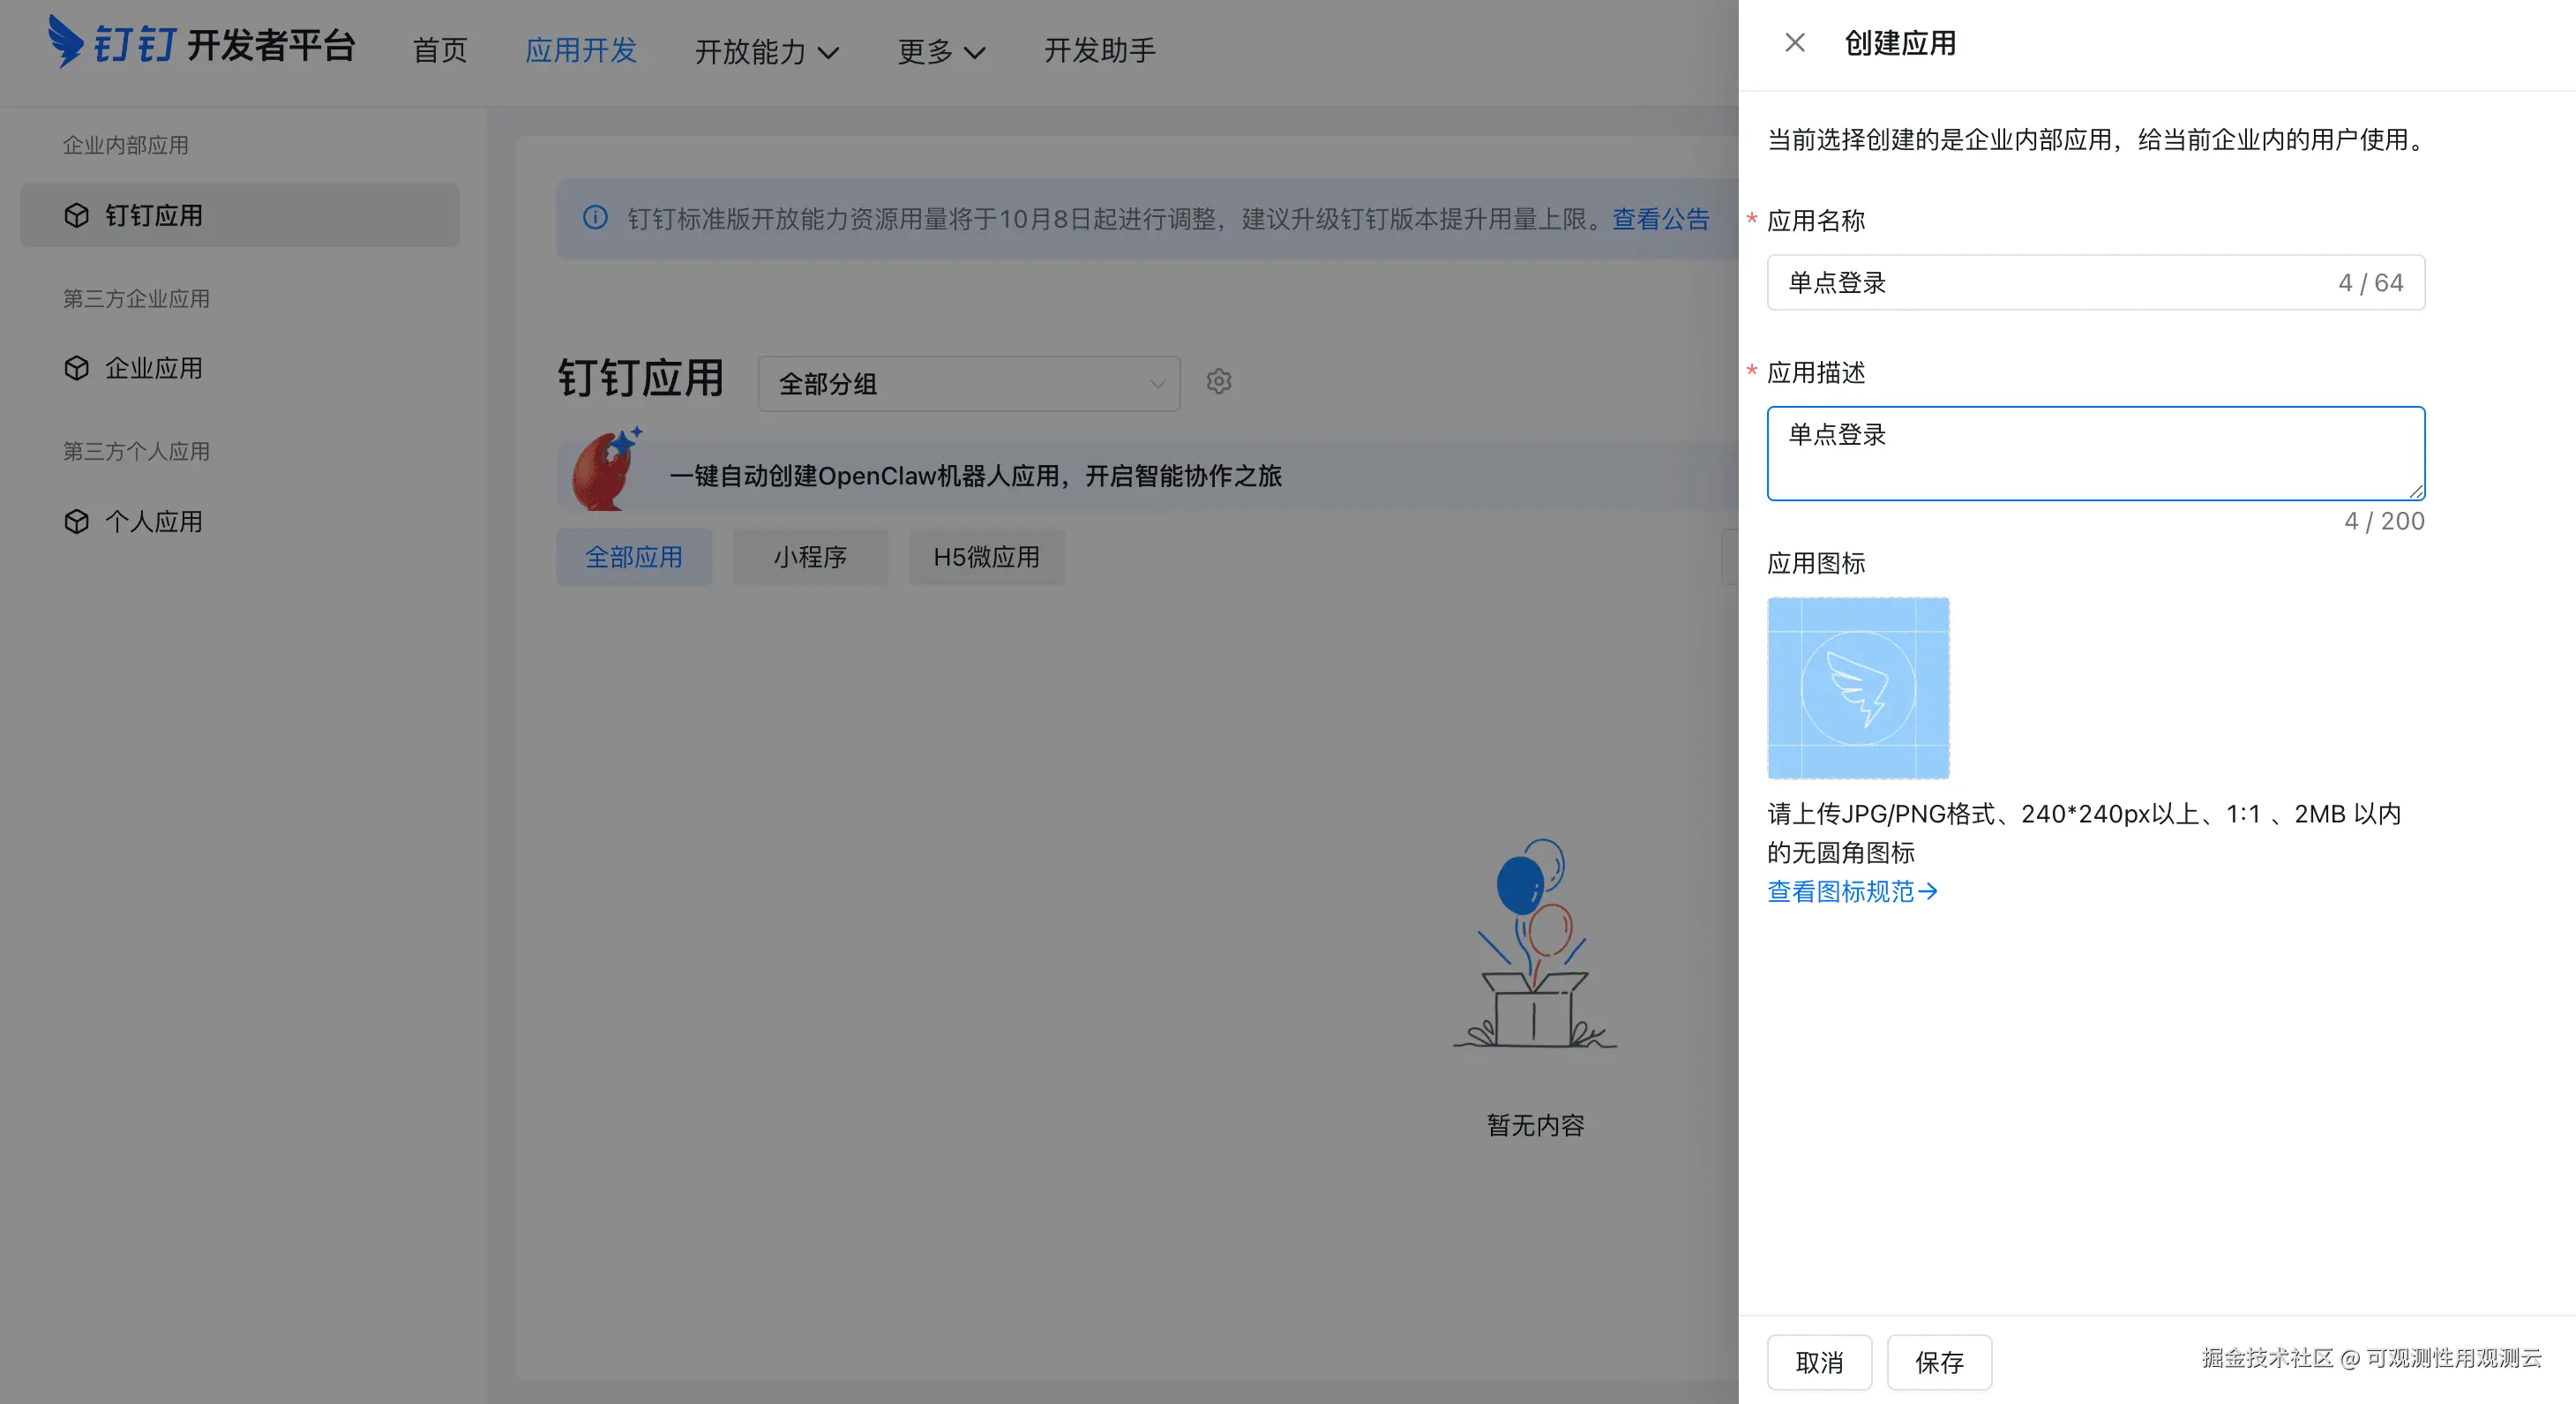Switch to the 小程序 tab
Viewport: 2576px width, 1404px height.
coord(809,557)
